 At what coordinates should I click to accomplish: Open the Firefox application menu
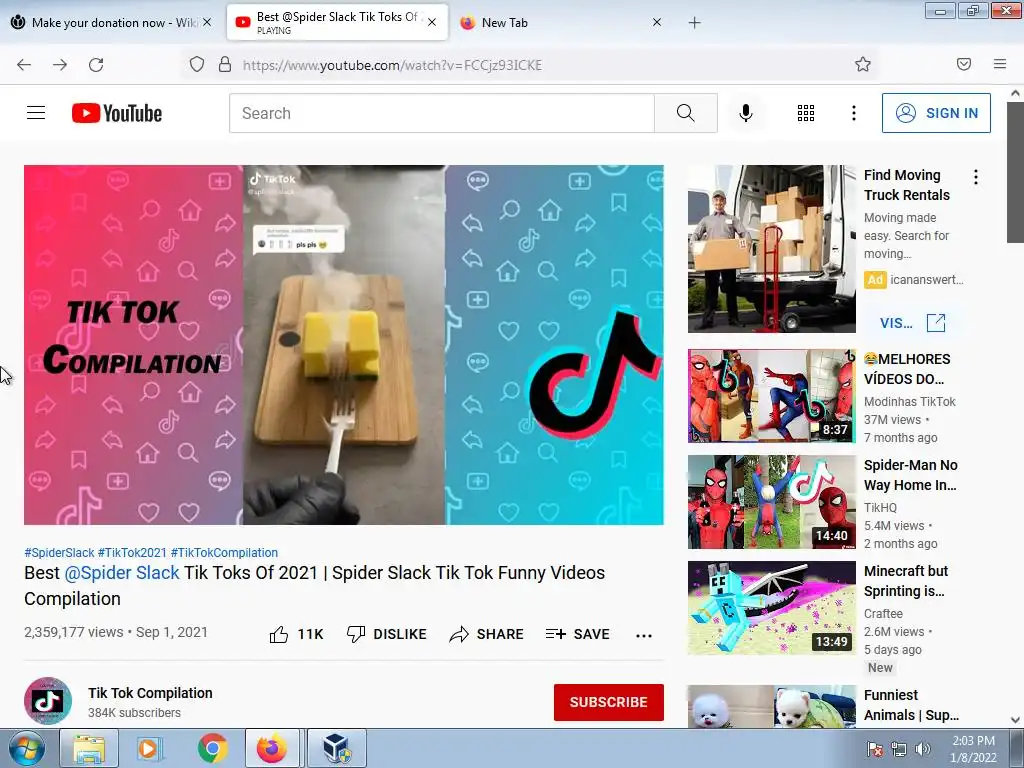click(1000, 64)
